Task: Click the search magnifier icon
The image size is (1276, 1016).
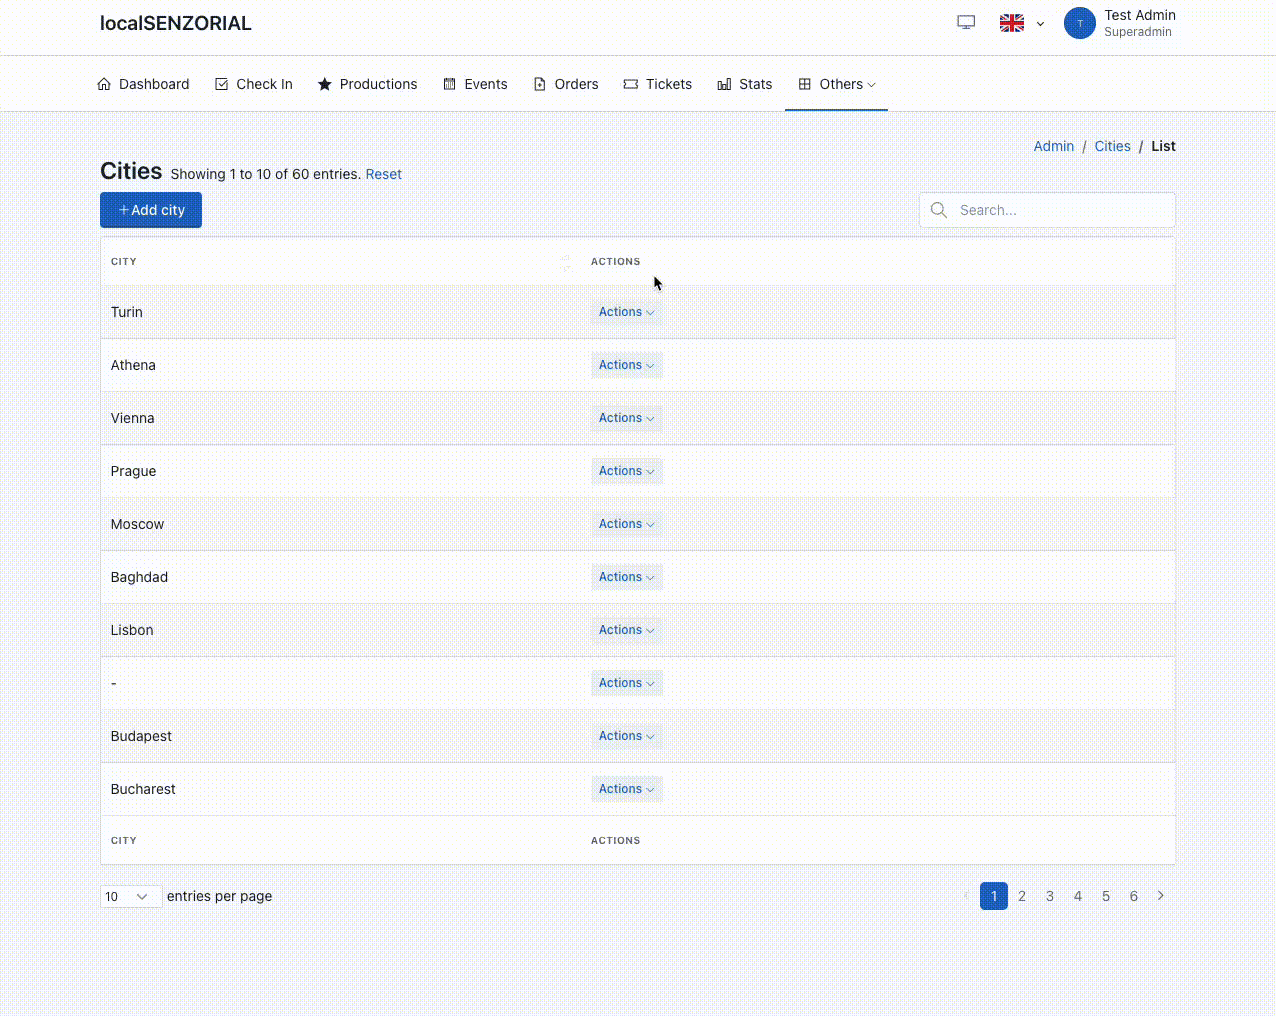Action: 939,210
